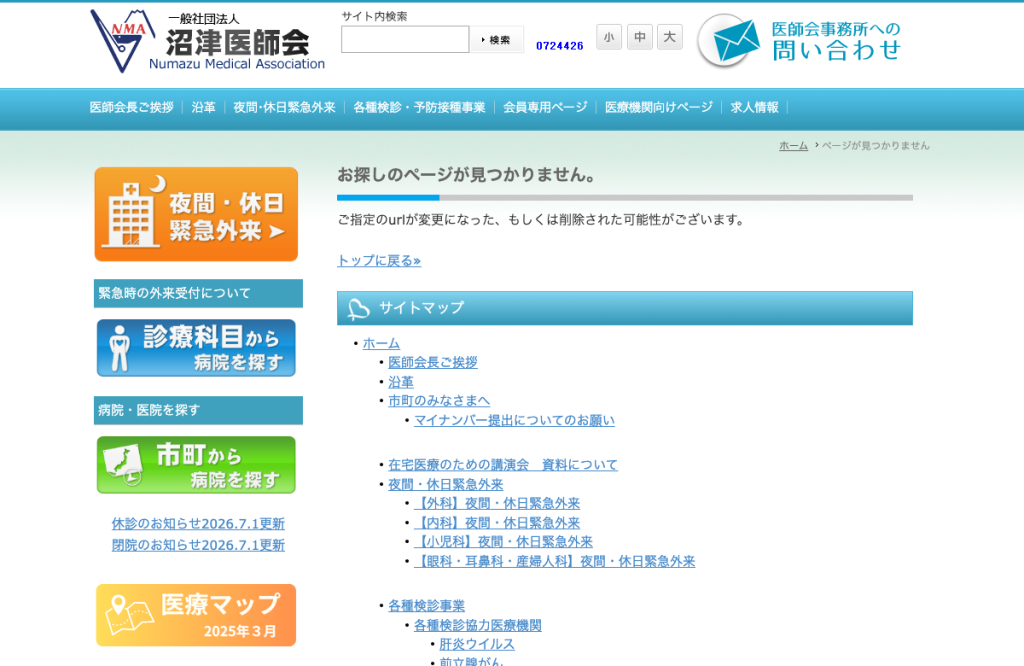Open the 夜間・休日緊急外来 orange banner

pos(196,214)
